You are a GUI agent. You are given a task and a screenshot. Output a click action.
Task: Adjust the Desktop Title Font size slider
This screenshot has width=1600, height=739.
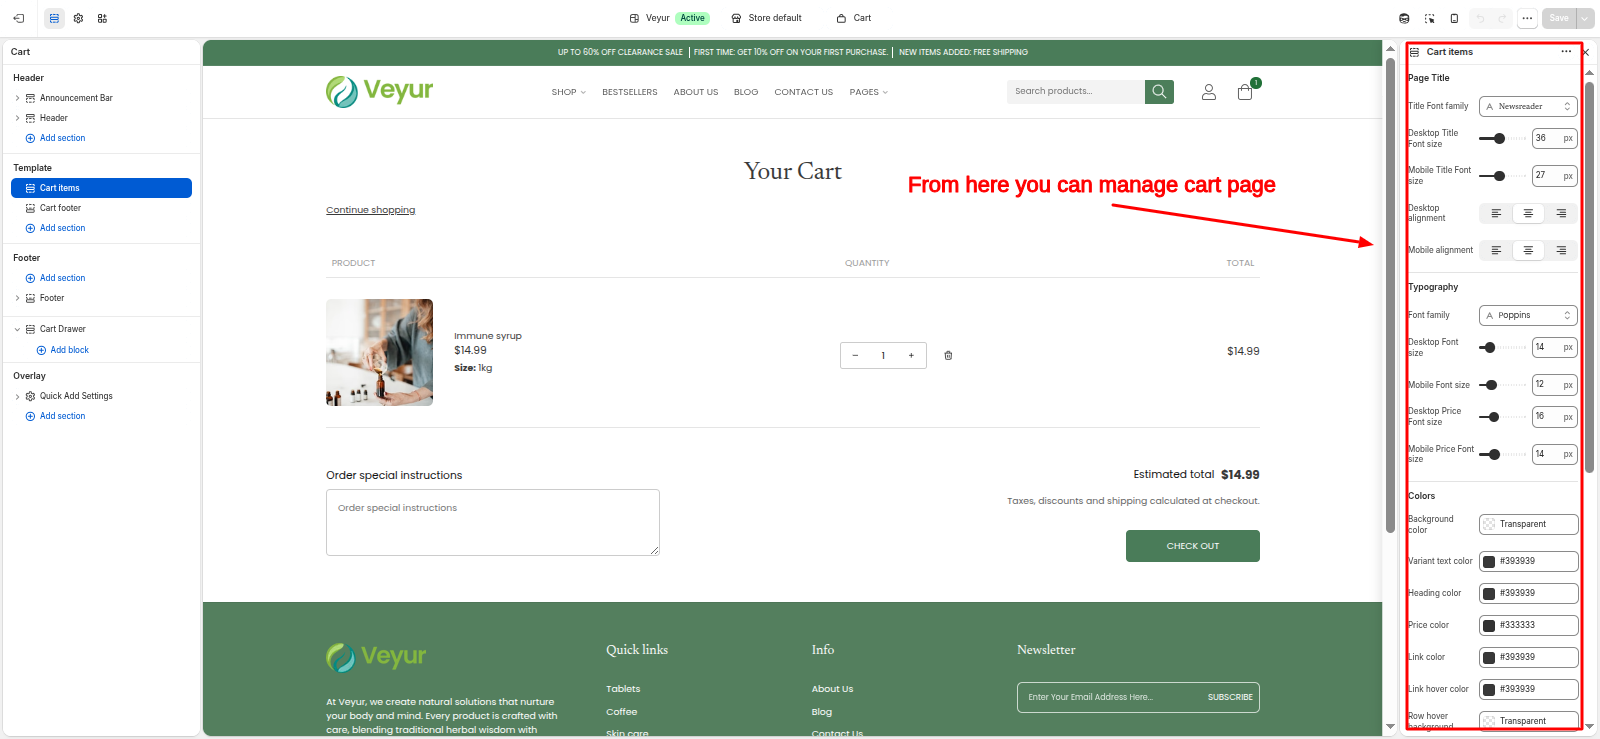pos(1499,139)
